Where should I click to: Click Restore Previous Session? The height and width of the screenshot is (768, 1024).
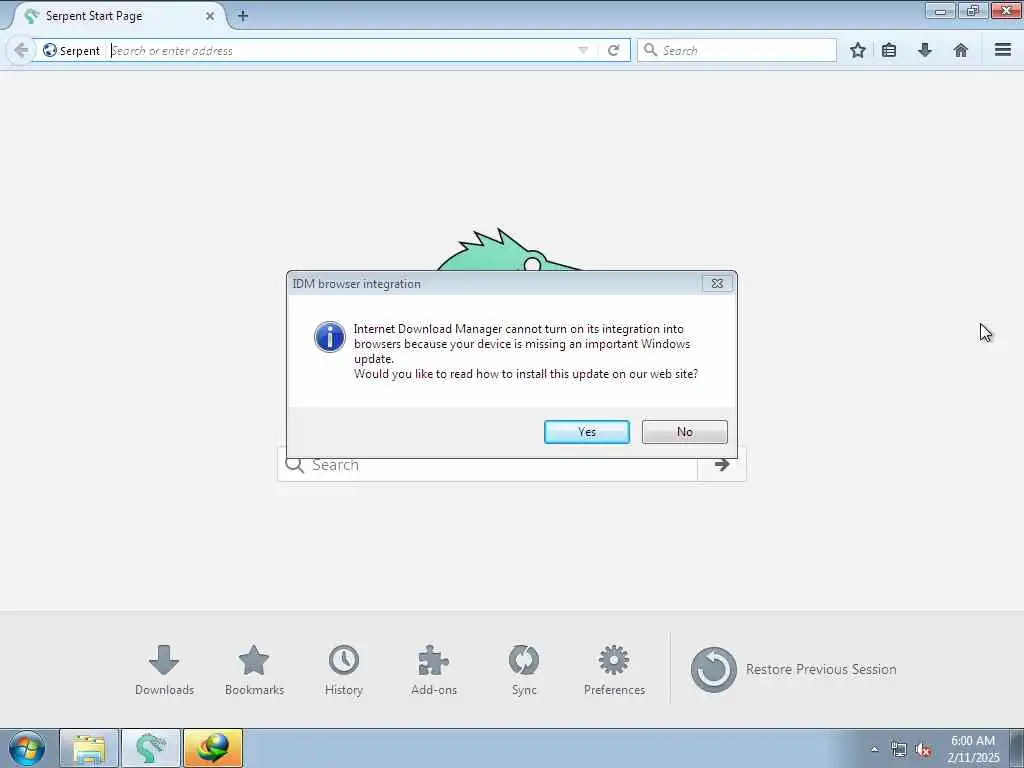click(x=793, y=669)
